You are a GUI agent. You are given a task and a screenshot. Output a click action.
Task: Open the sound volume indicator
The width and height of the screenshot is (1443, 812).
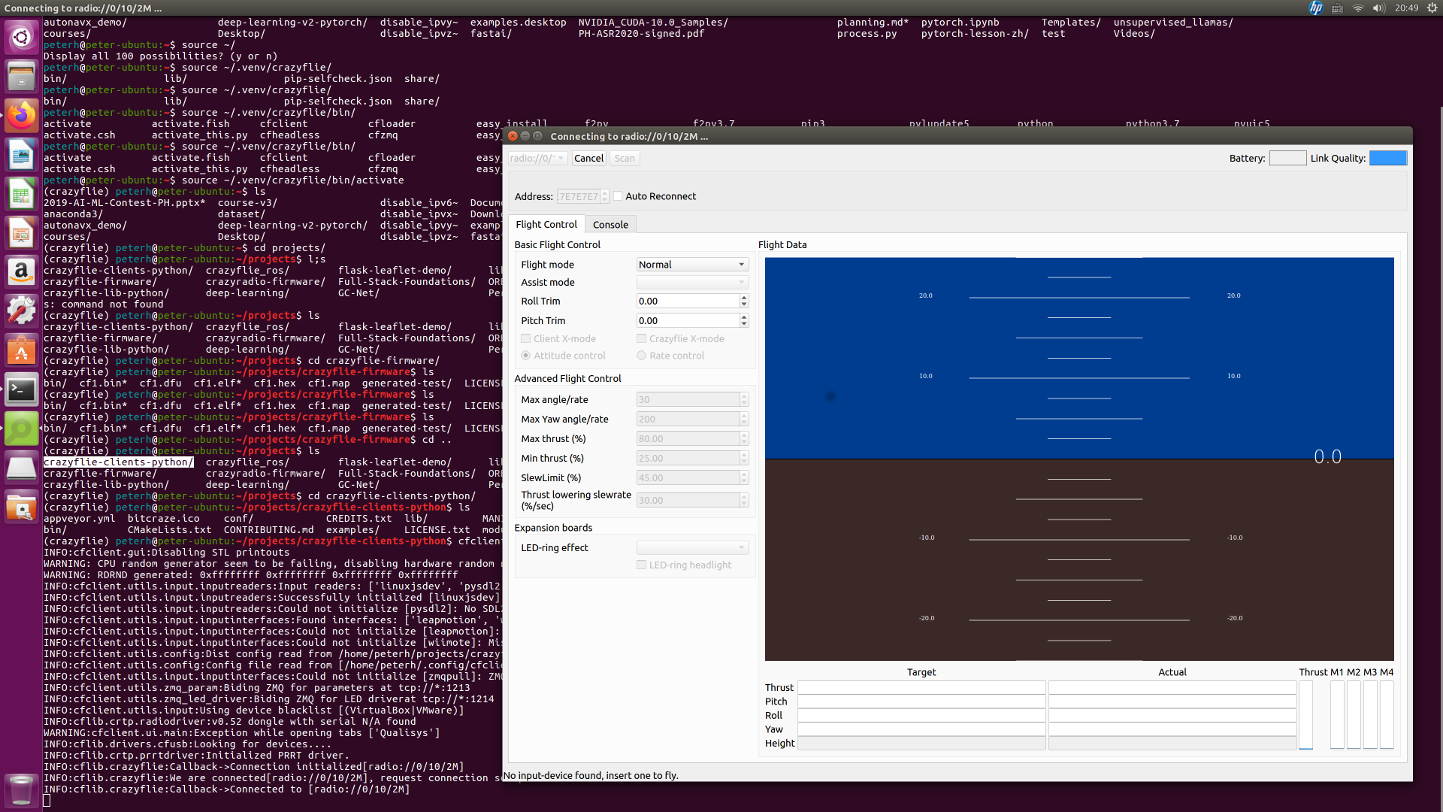[x=1378, y=8]
